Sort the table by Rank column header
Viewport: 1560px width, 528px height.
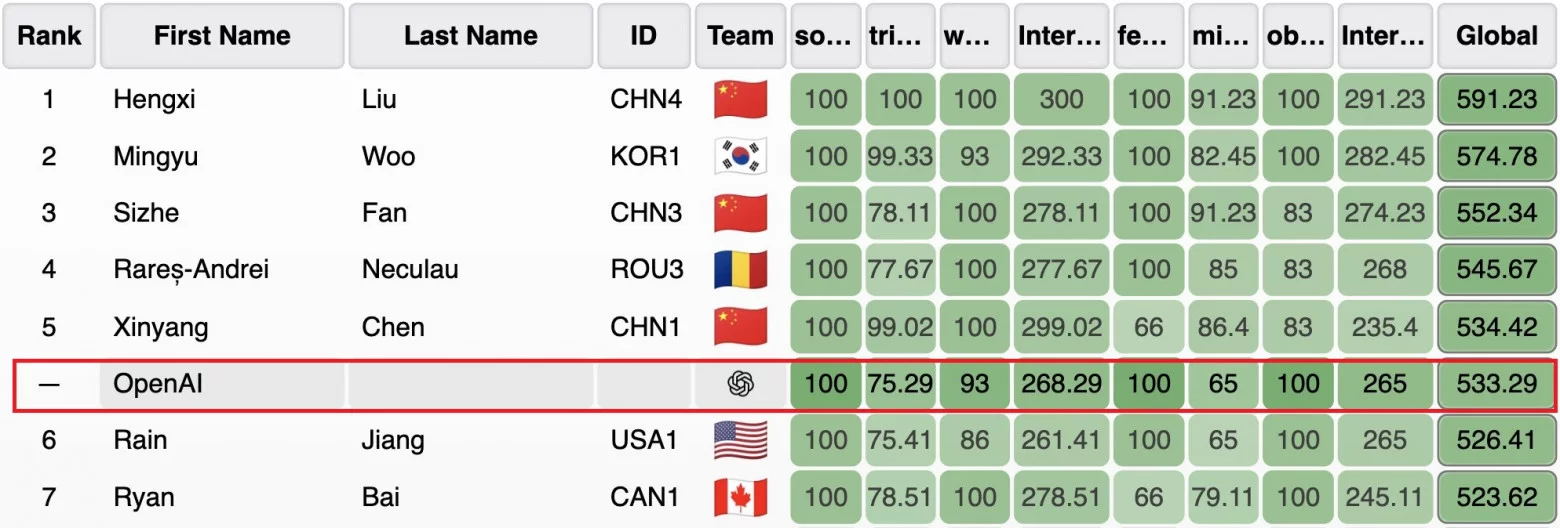(49, 36)
